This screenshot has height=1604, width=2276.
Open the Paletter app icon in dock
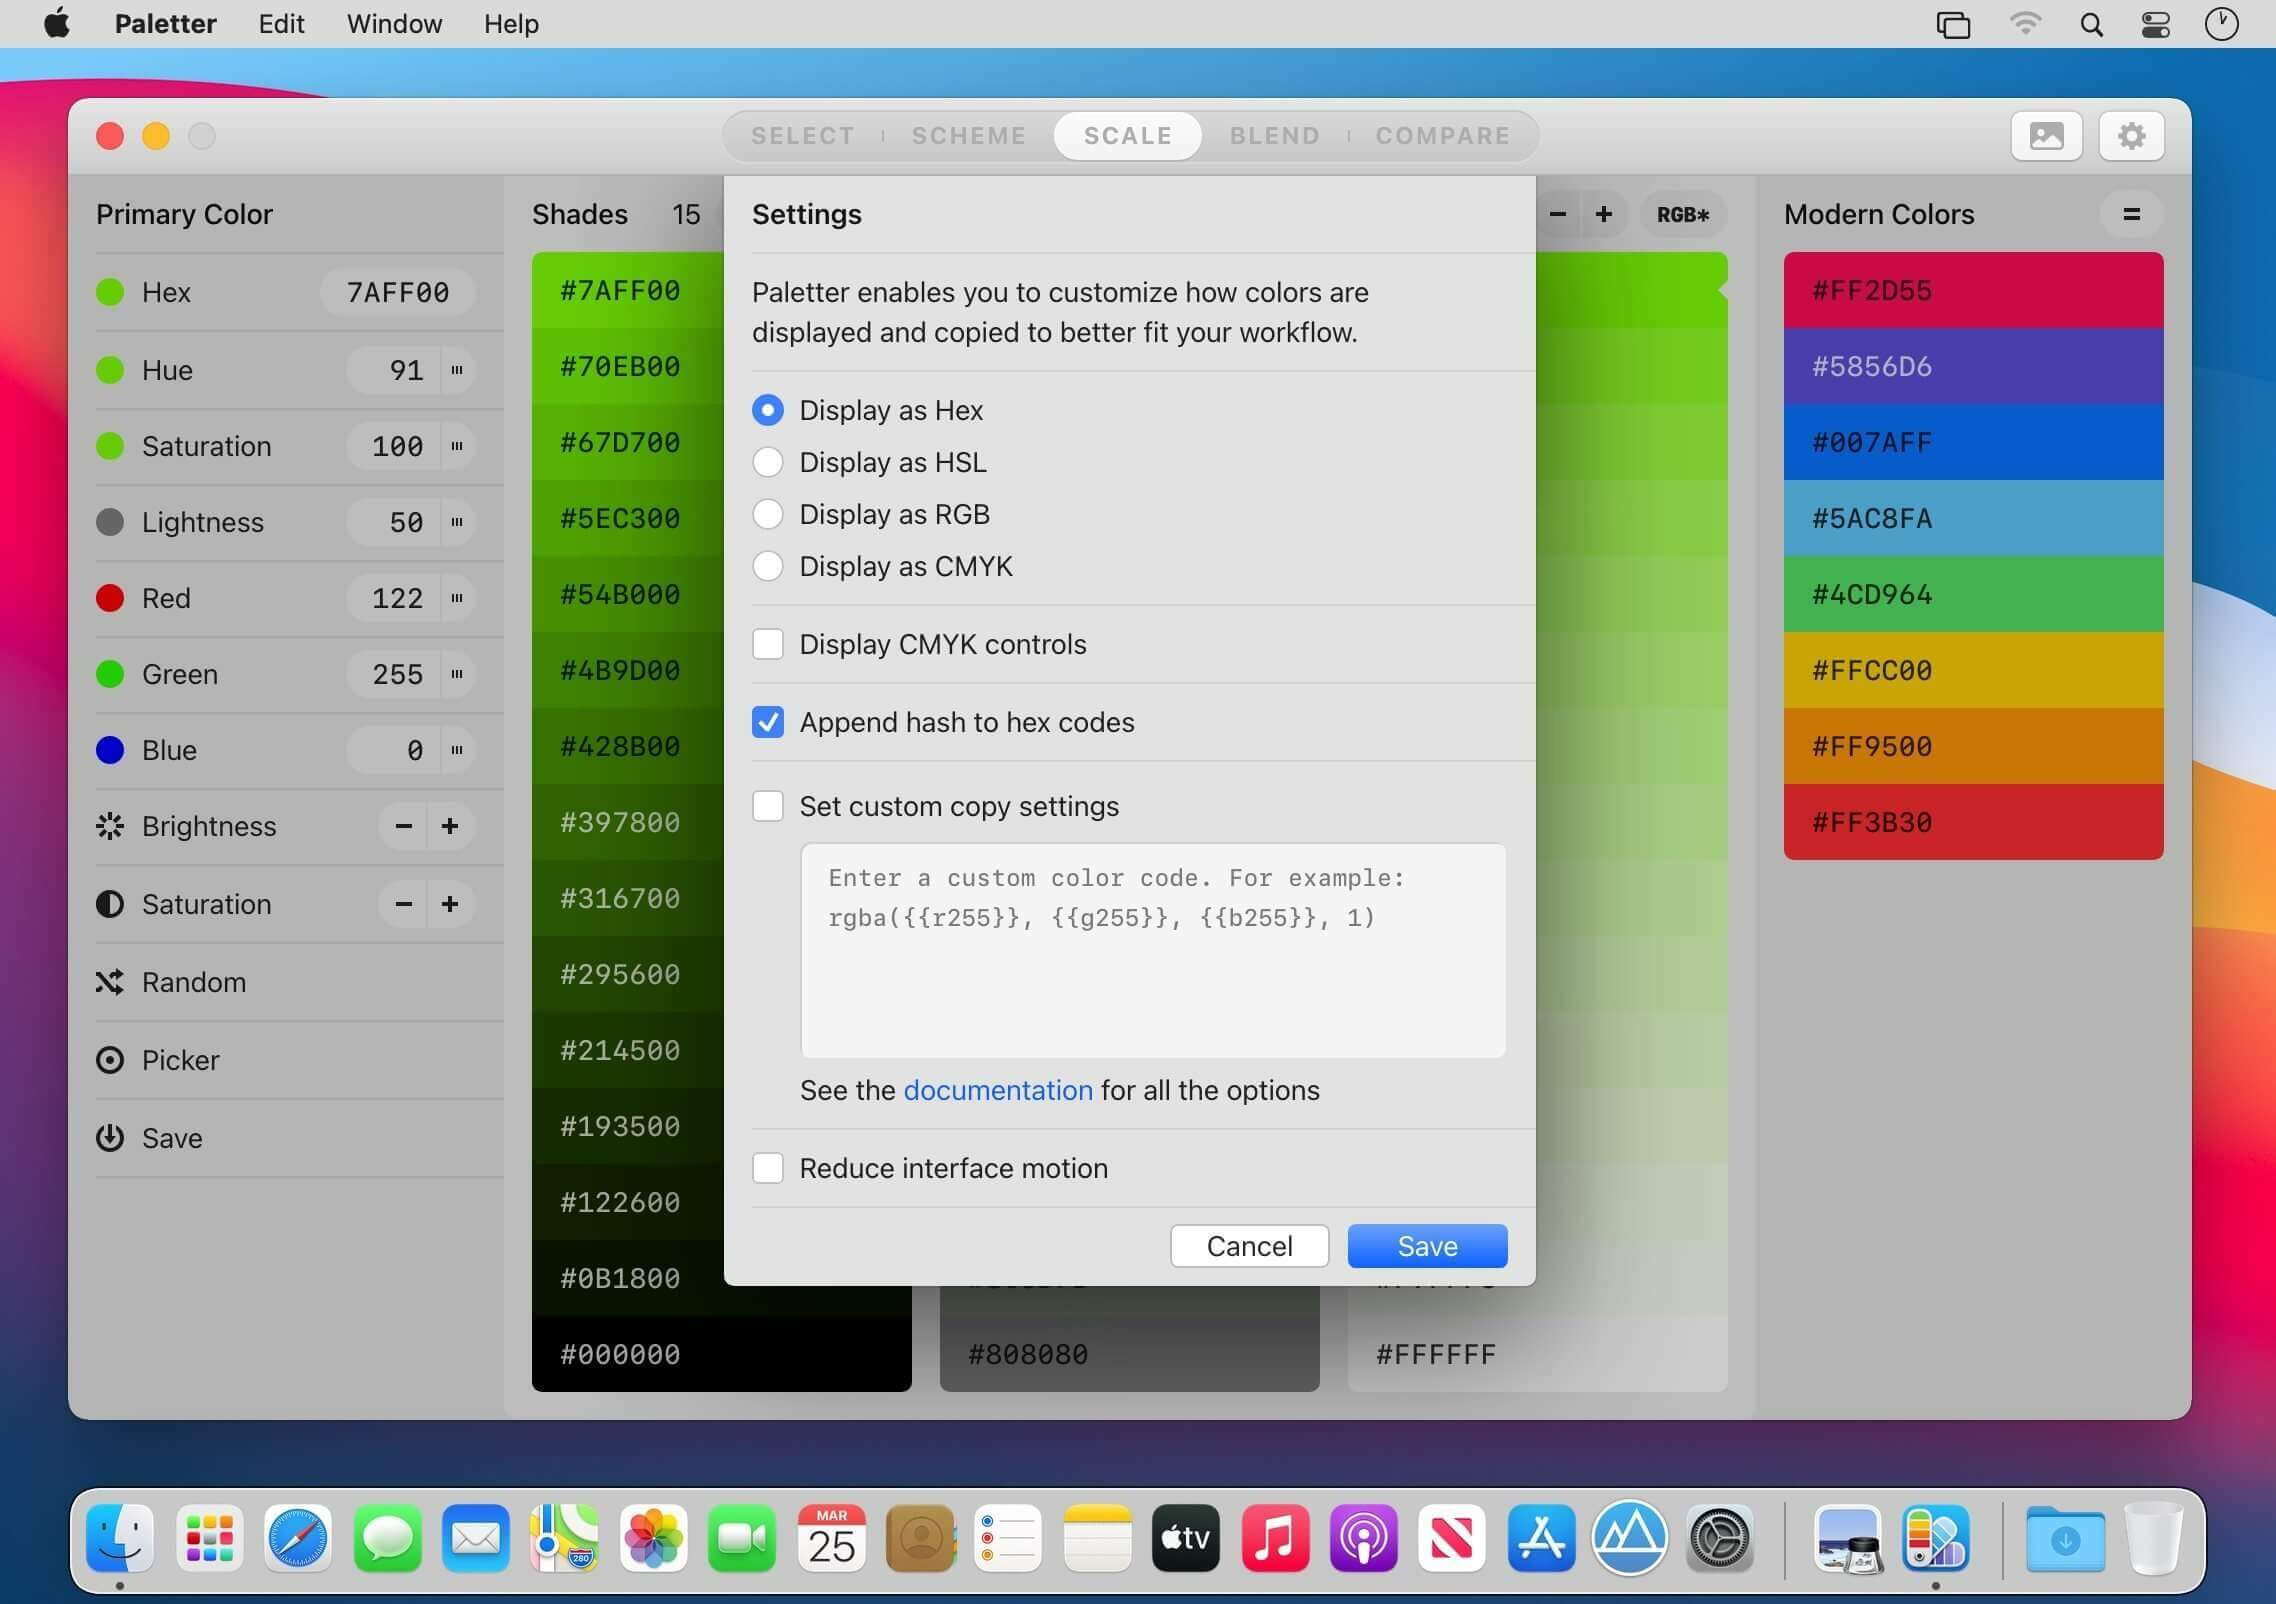coord(1935,1538)
